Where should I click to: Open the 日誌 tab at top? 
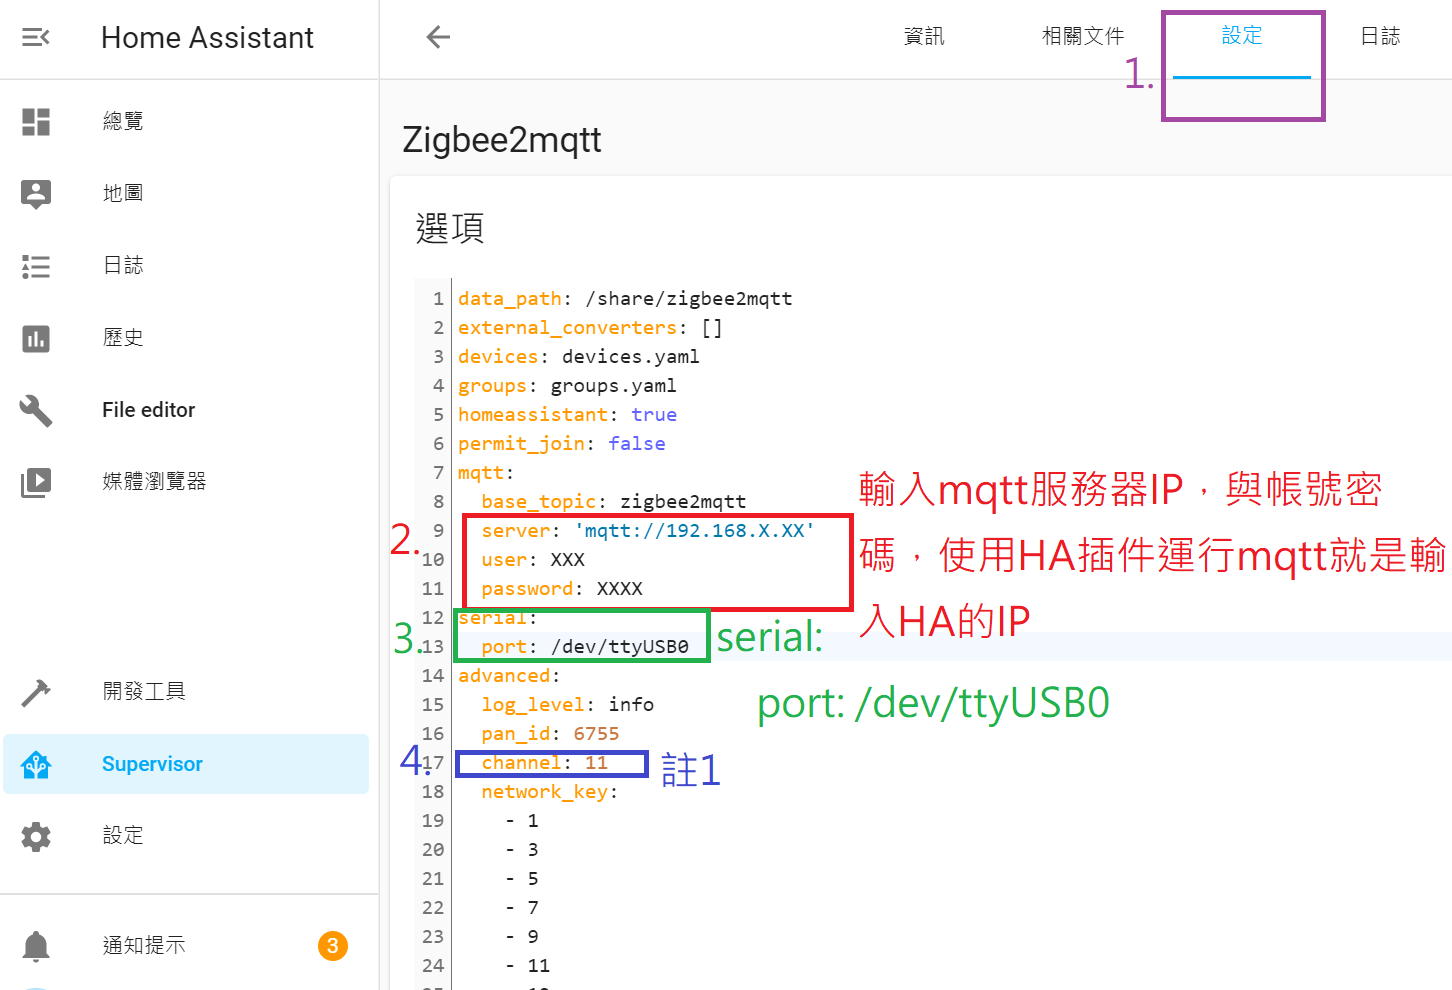click(x=1380, y=37)
